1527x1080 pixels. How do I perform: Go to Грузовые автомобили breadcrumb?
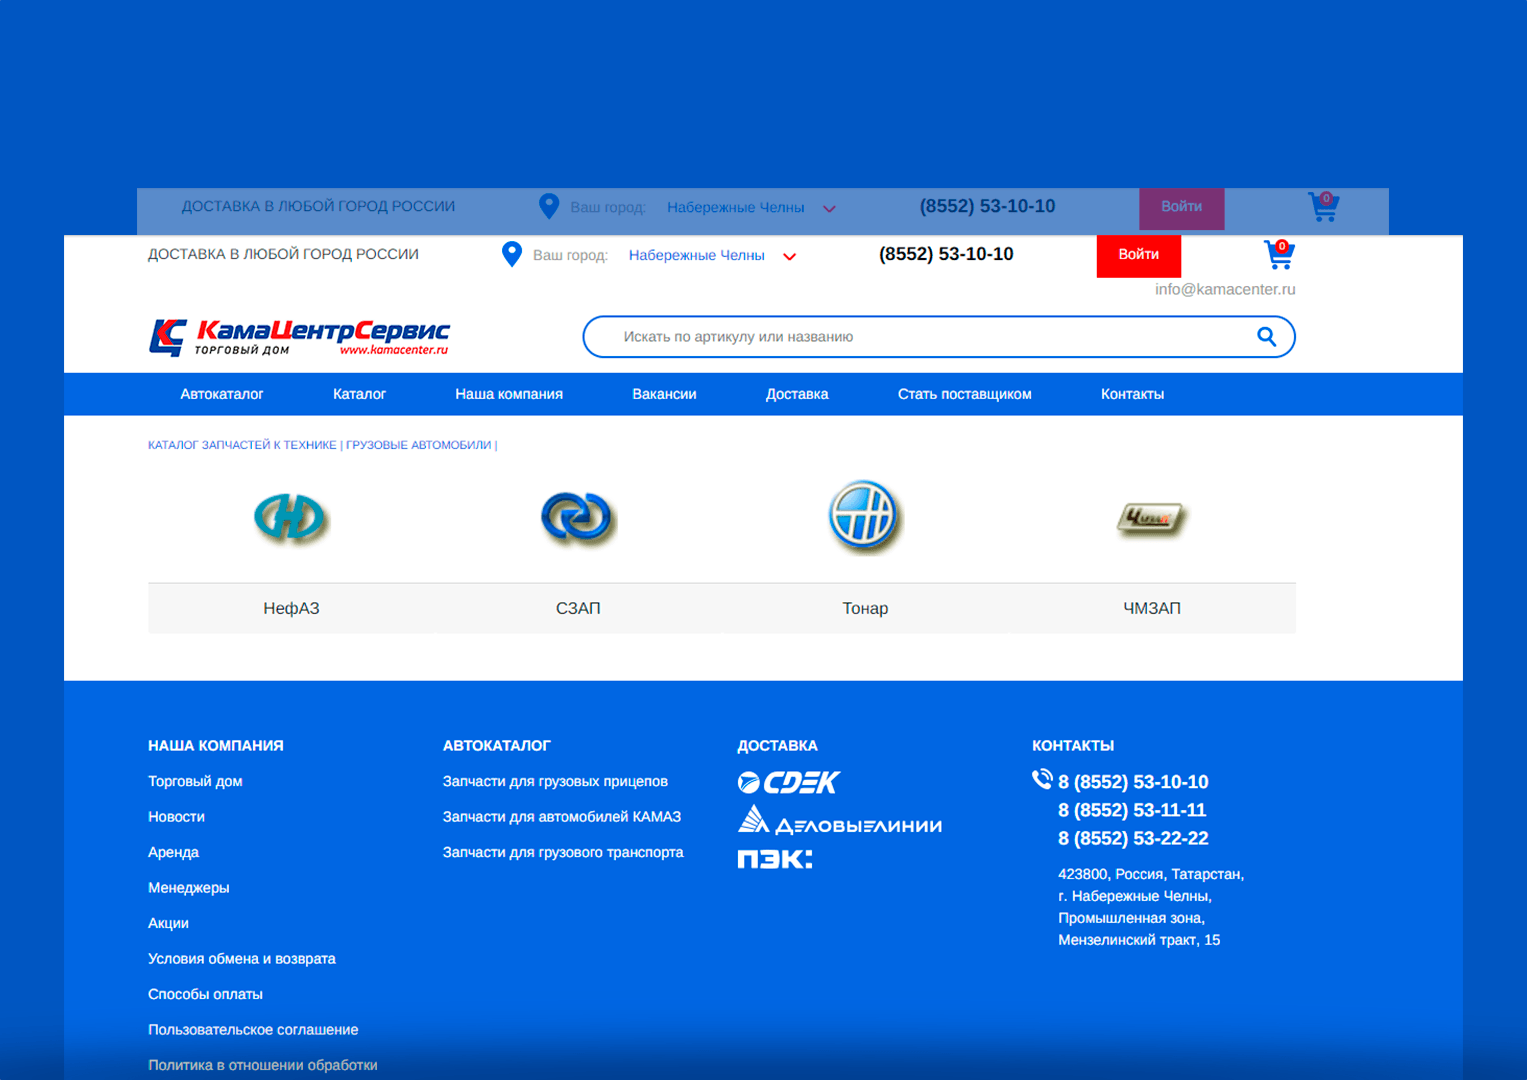[419, 445]
